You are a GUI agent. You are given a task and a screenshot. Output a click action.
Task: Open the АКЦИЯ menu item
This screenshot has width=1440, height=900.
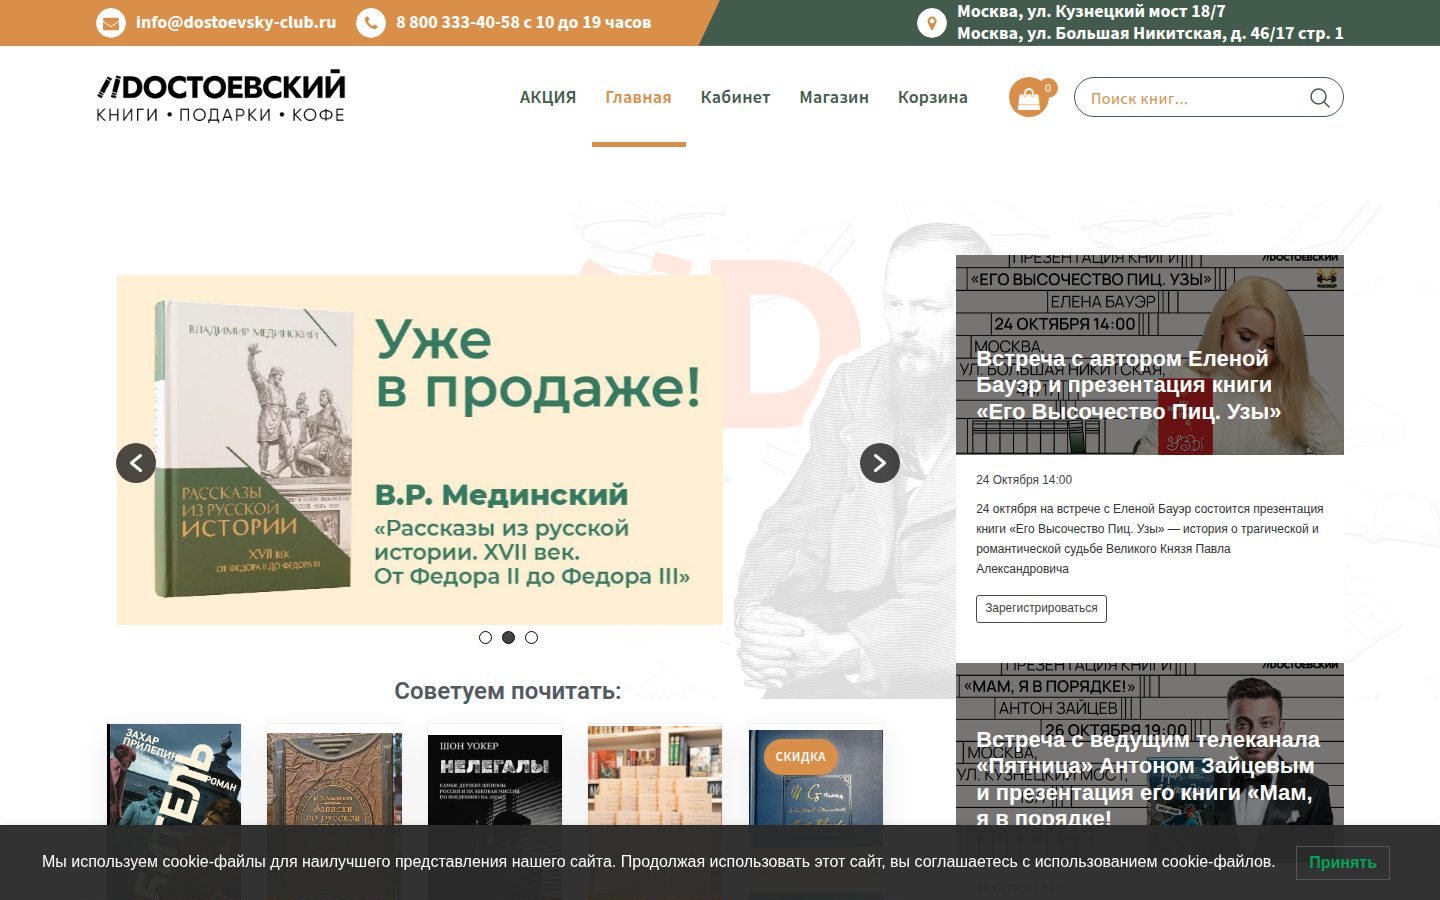click(x=548, y=97)
